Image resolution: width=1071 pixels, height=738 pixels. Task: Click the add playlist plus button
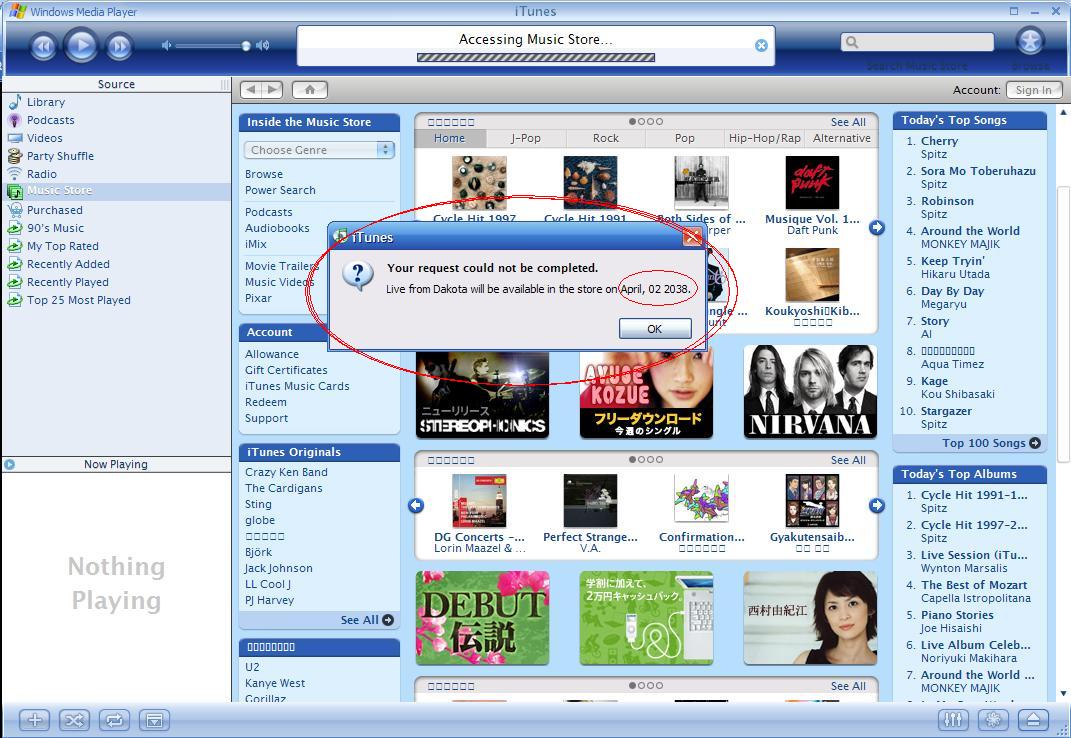point(35,719)
